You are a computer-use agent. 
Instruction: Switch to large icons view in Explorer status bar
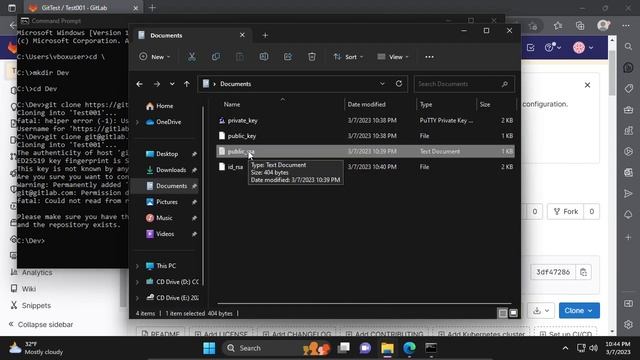click(513, 313)
